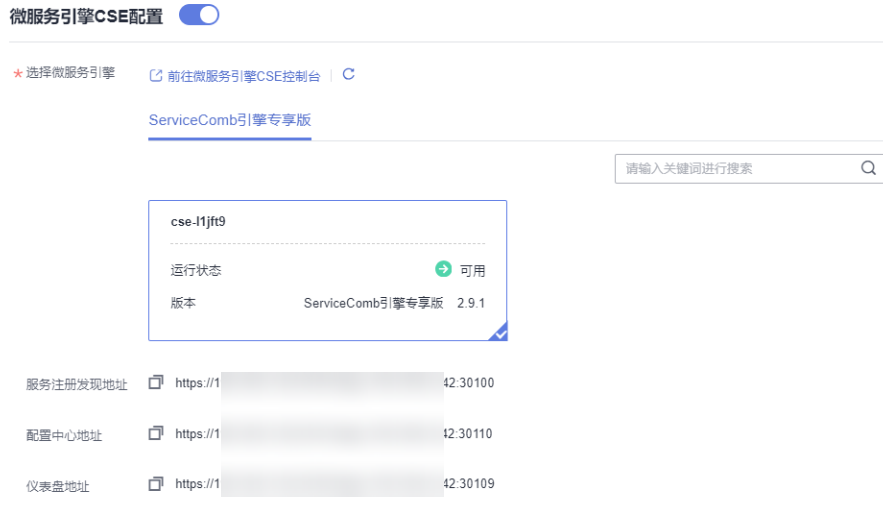The image size is (883, 508).
Task: Click the 可用 status text
Action: tap(472, 271)
